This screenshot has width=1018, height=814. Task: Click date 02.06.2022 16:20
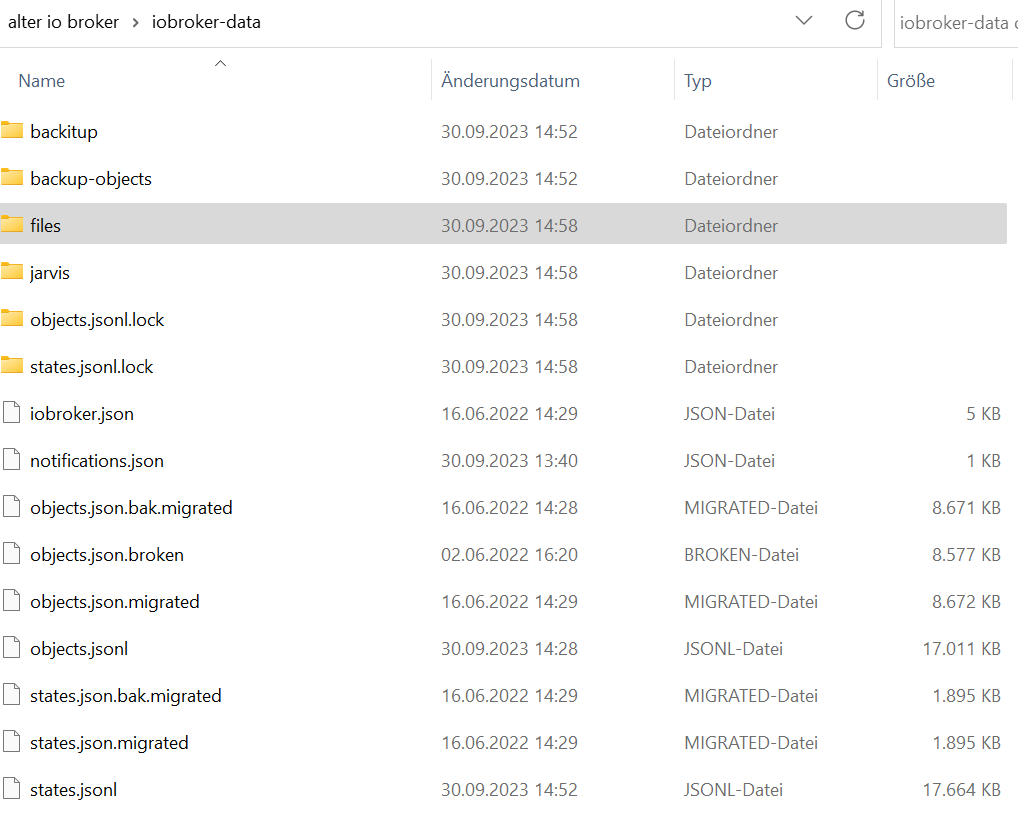(509, 555)
